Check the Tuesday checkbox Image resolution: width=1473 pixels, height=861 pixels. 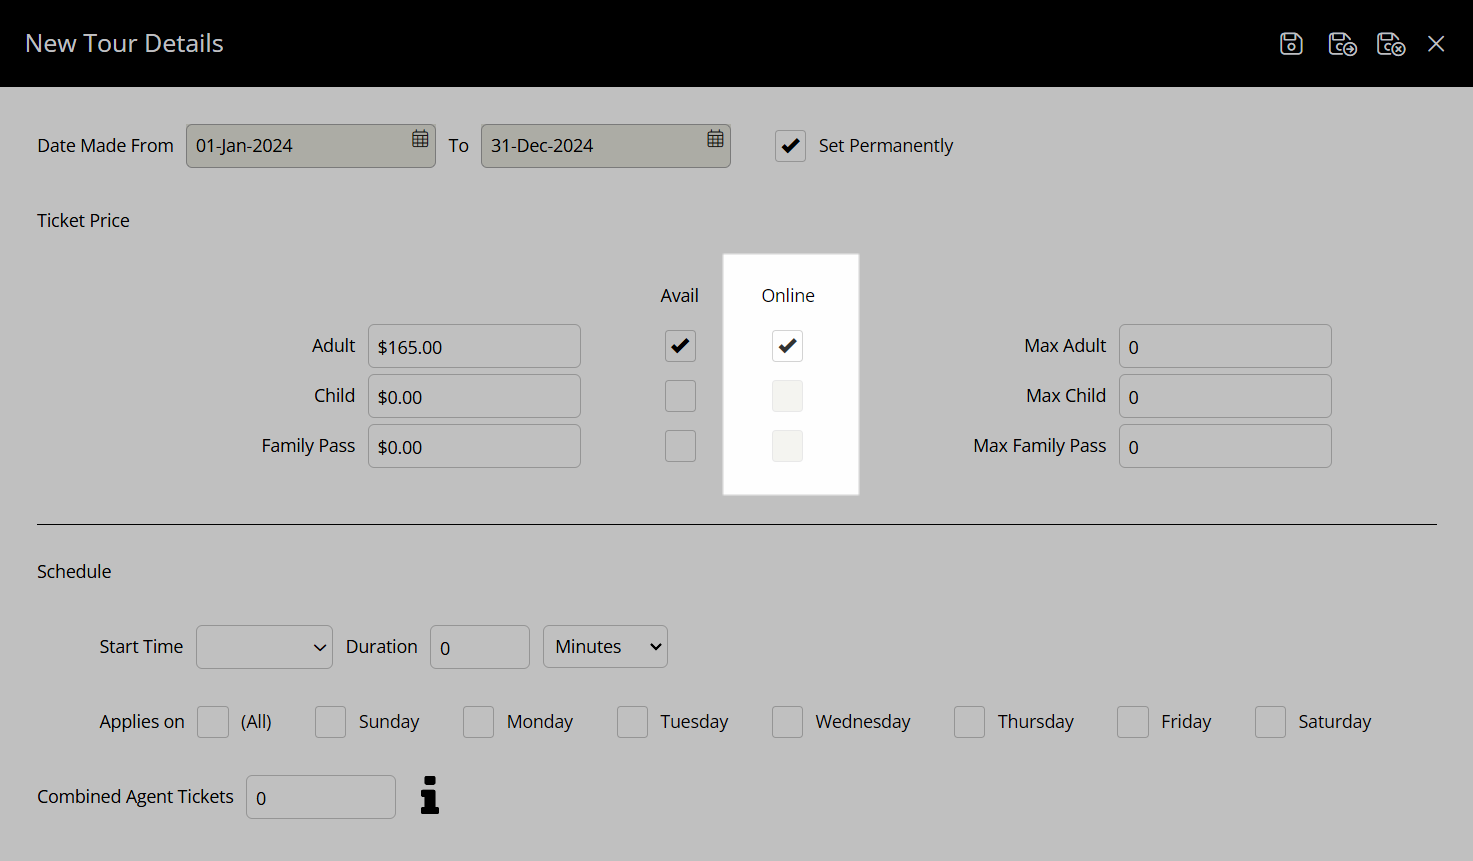coord(632,722)
